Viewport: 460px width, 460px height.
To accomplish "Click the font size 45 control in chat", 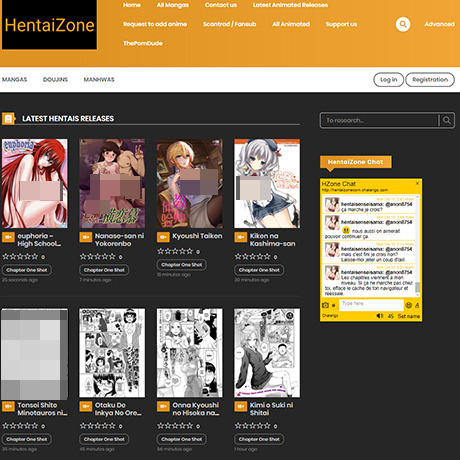I will pyautogui.click(x=391, y=316).
